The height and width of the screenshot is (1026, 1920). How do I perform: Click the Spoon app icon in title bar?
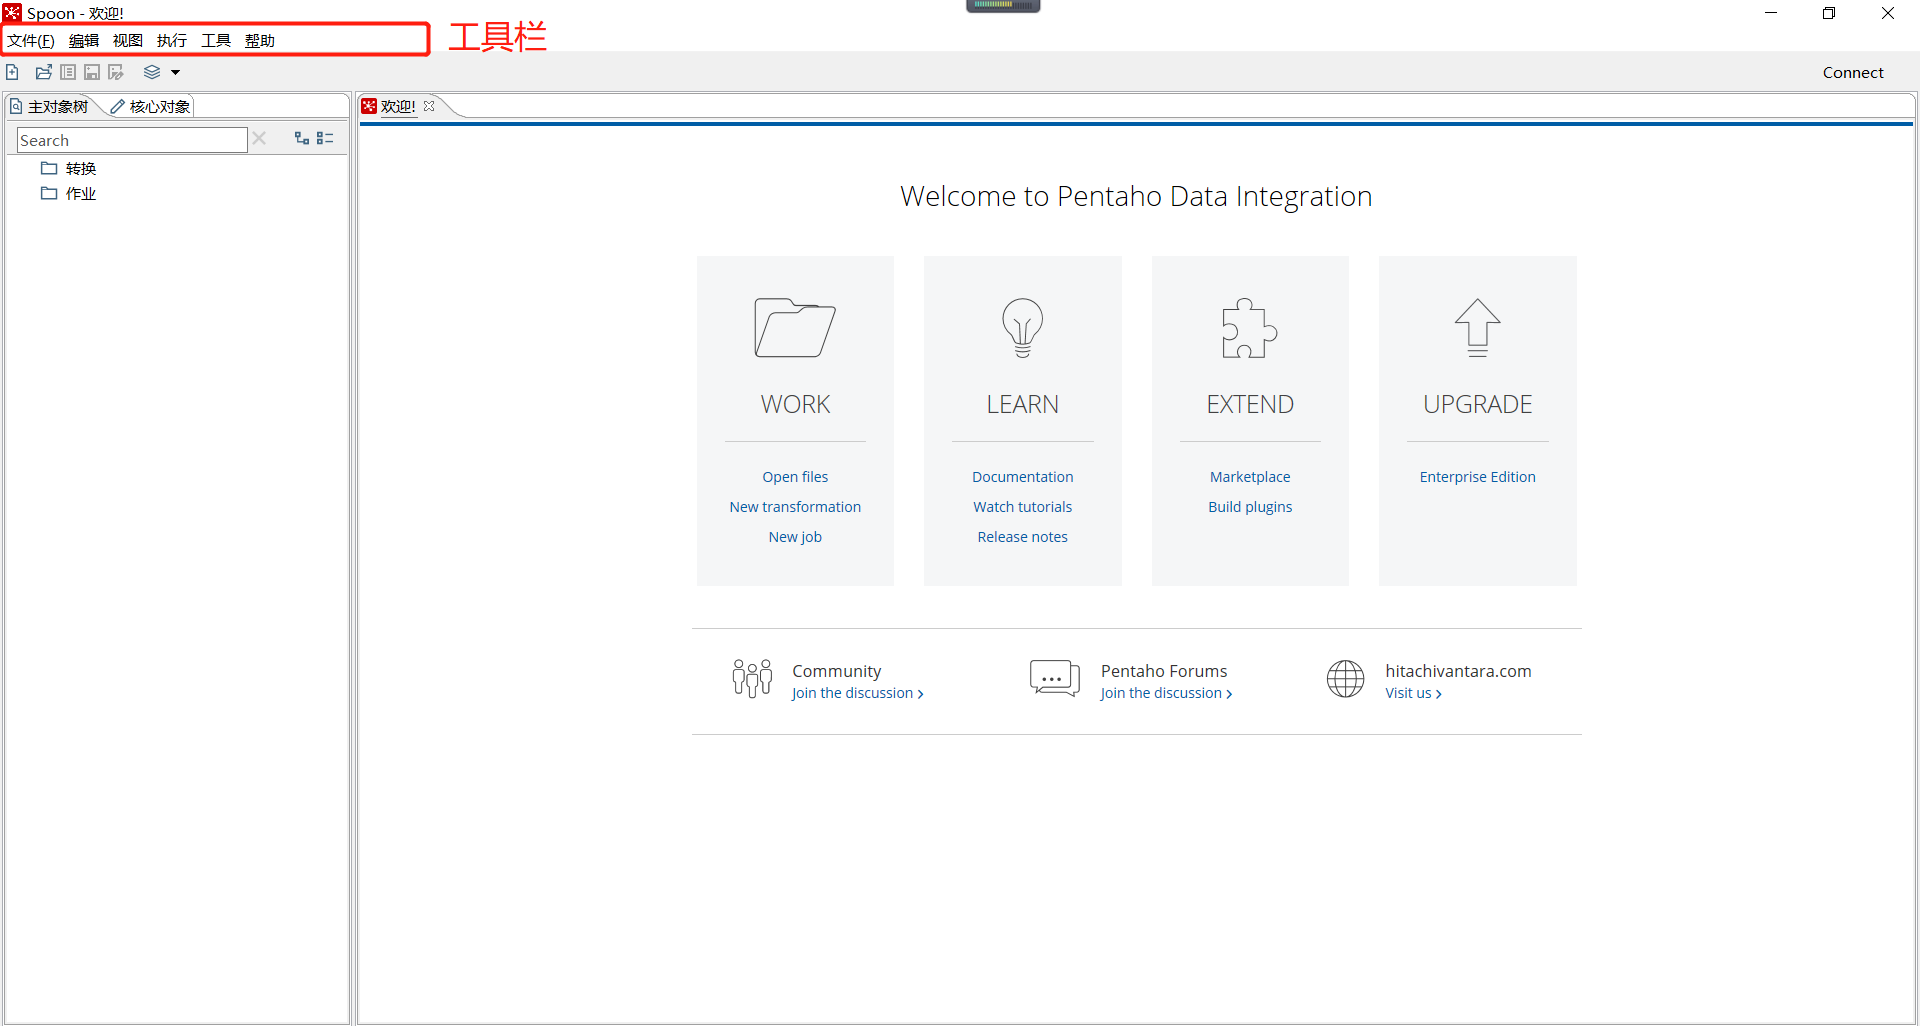pos(12,12)
